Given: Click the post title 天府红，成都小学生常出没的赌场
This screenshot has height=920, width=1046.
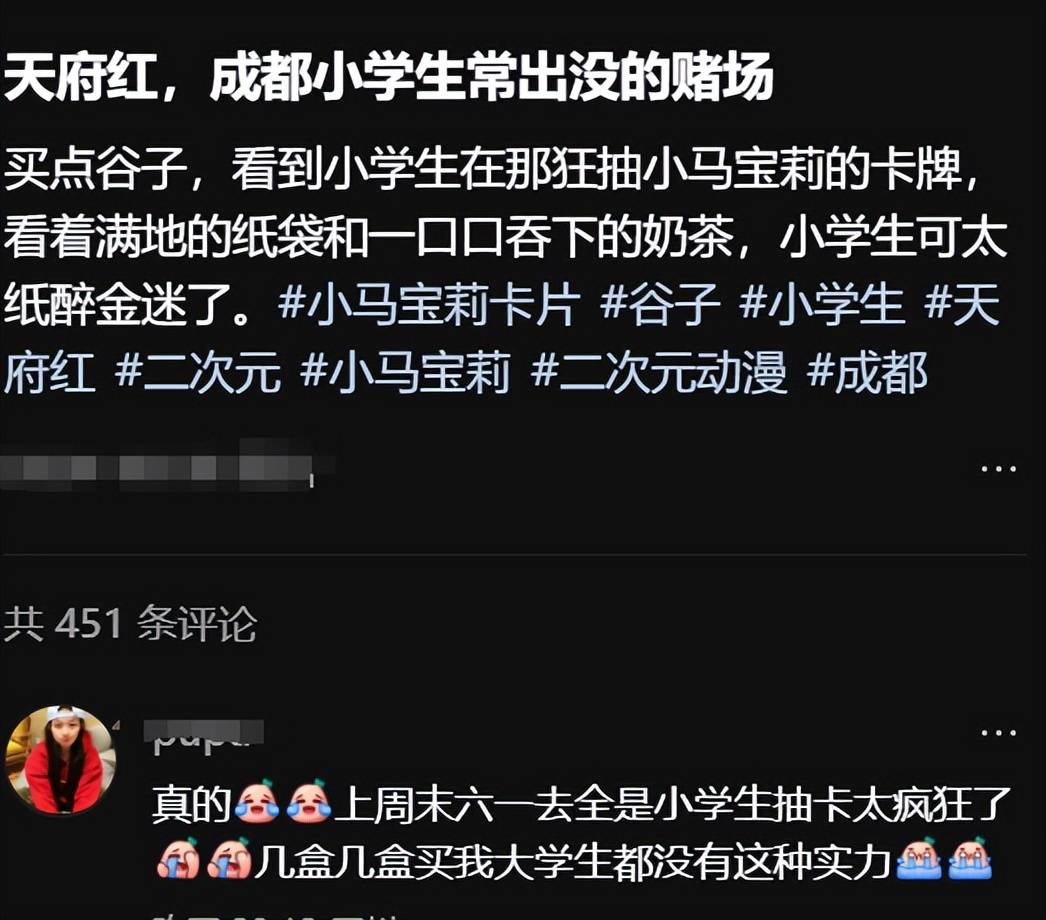Looking at the screenshot, I should (388, 78).
